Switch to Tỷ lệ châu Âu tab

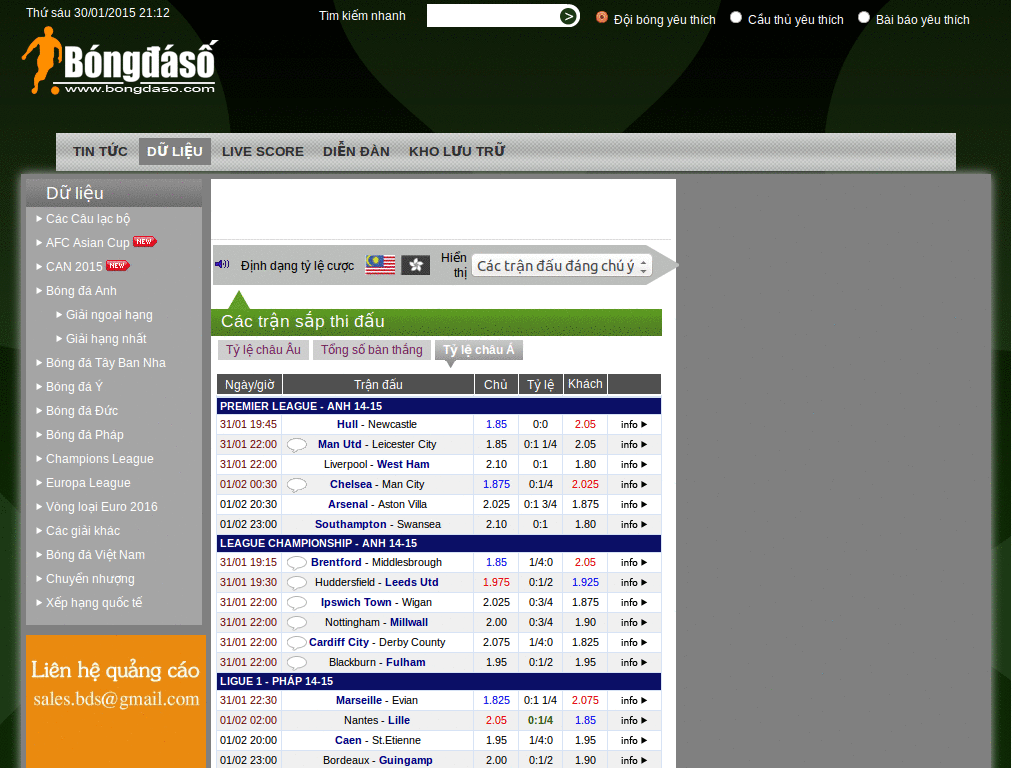(263, 350)
